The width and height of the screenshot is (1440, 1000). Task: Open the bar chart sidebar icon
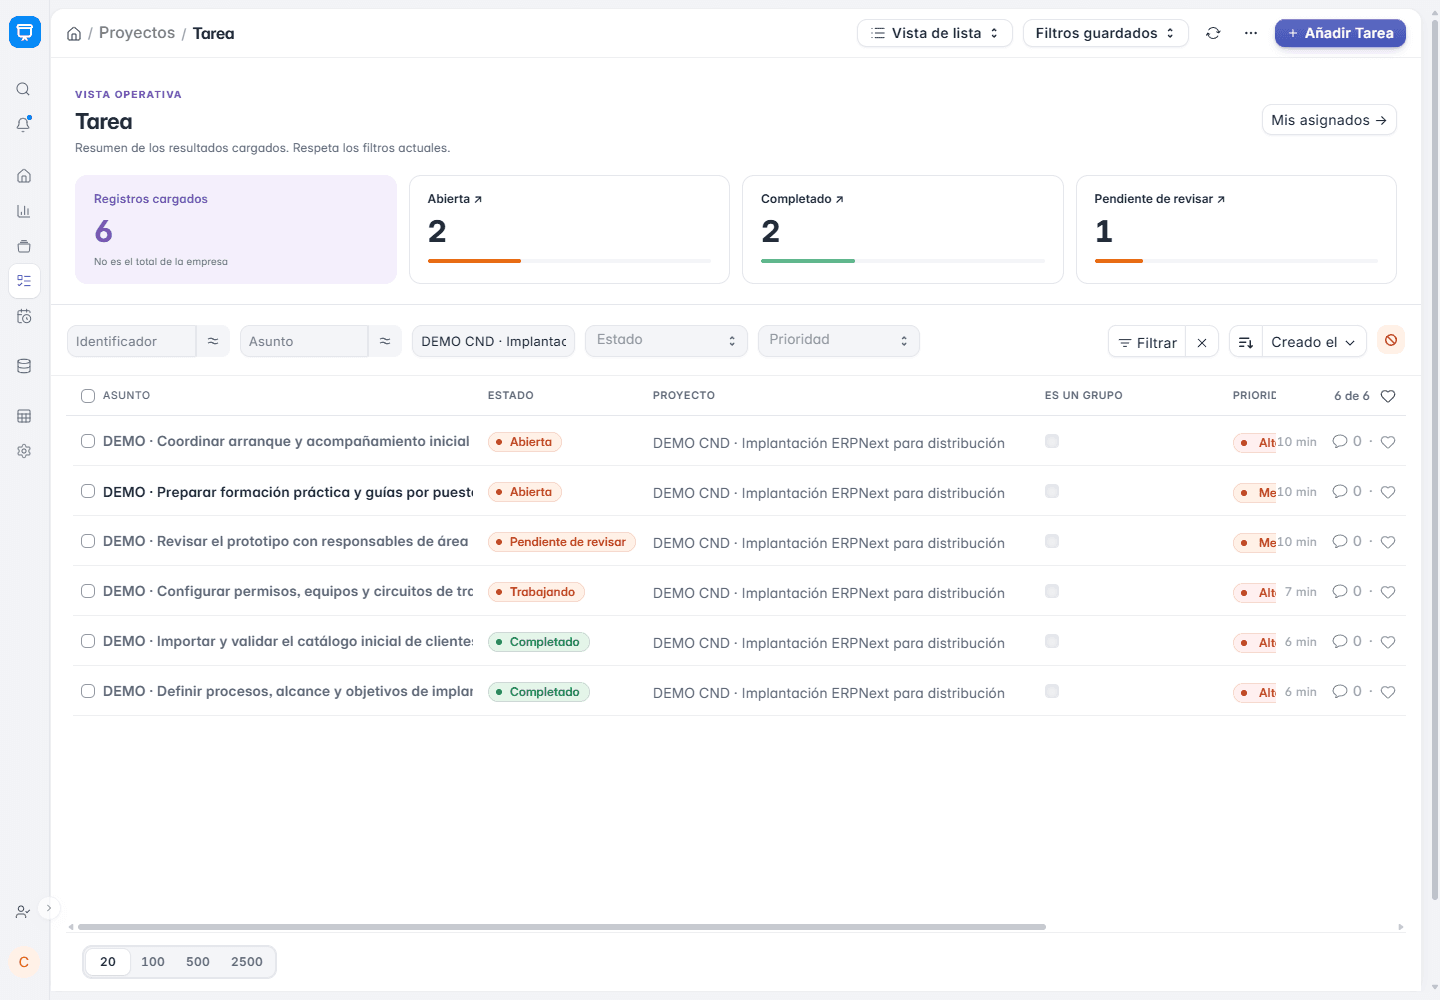tap(24, 211)
